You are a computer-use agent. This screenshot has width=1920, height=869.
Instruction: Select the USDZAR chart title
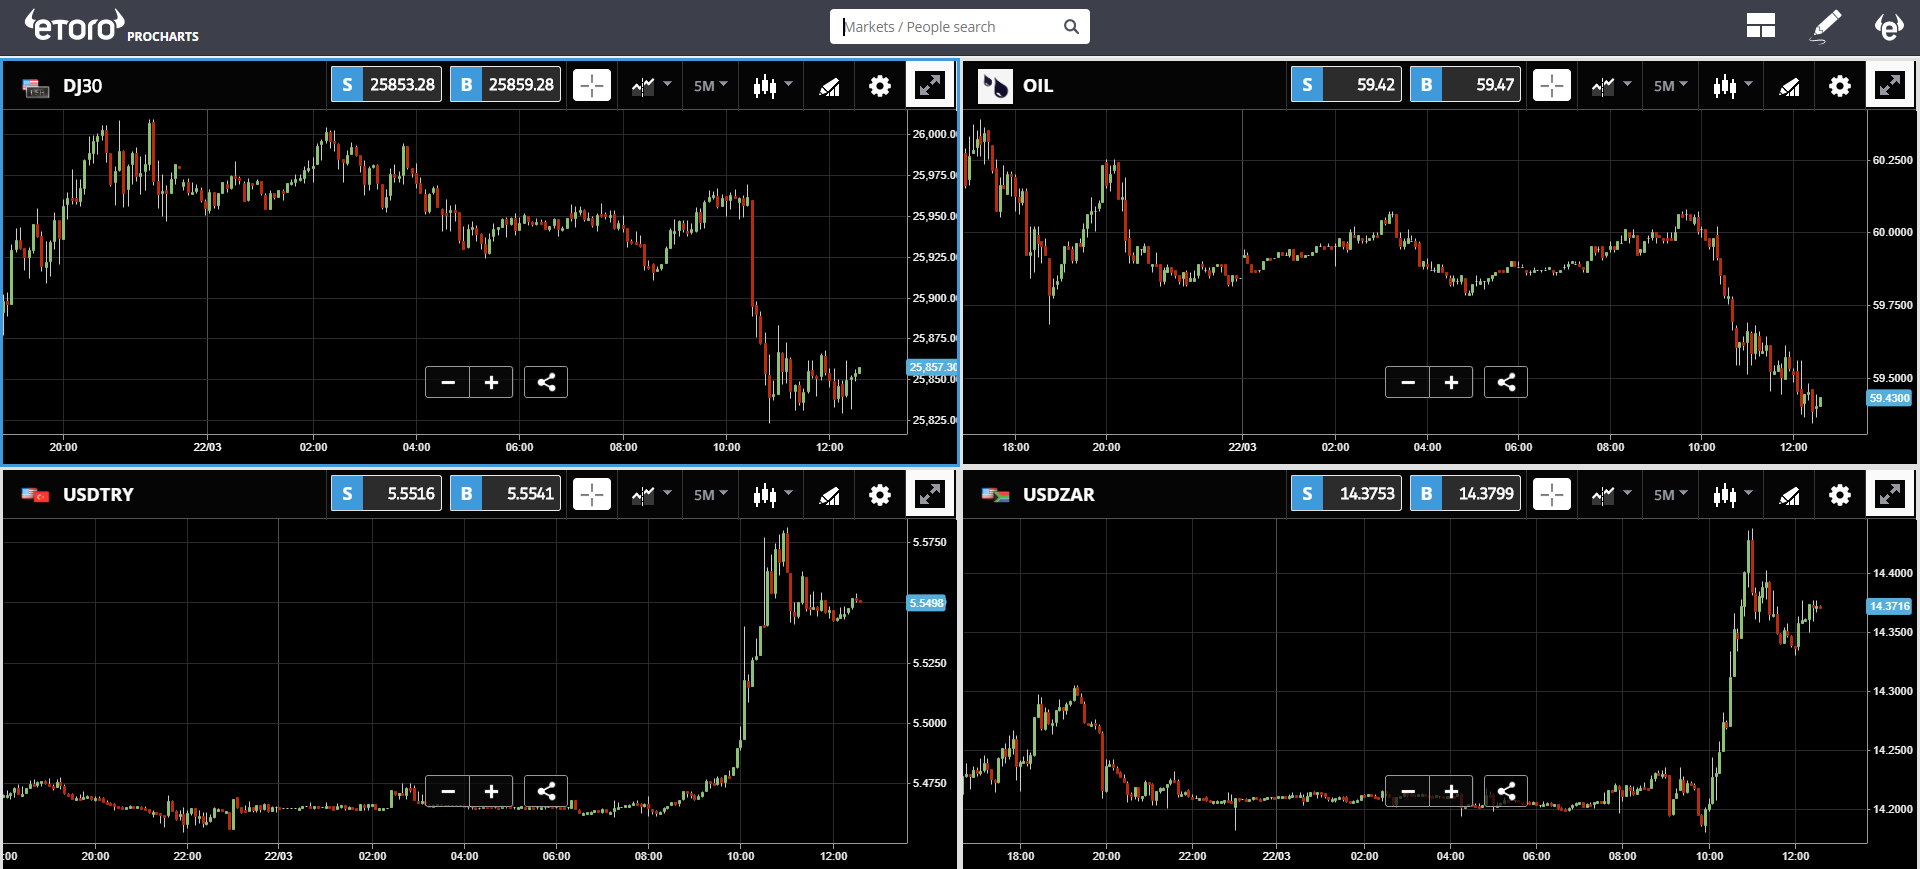[x=1058, y=495]
